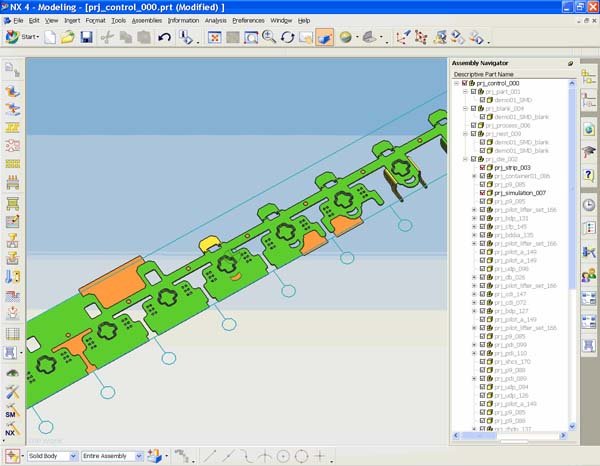Uncheck the prj_control_000 checkbox
The image size is (600, 466).
pos(465,83)
